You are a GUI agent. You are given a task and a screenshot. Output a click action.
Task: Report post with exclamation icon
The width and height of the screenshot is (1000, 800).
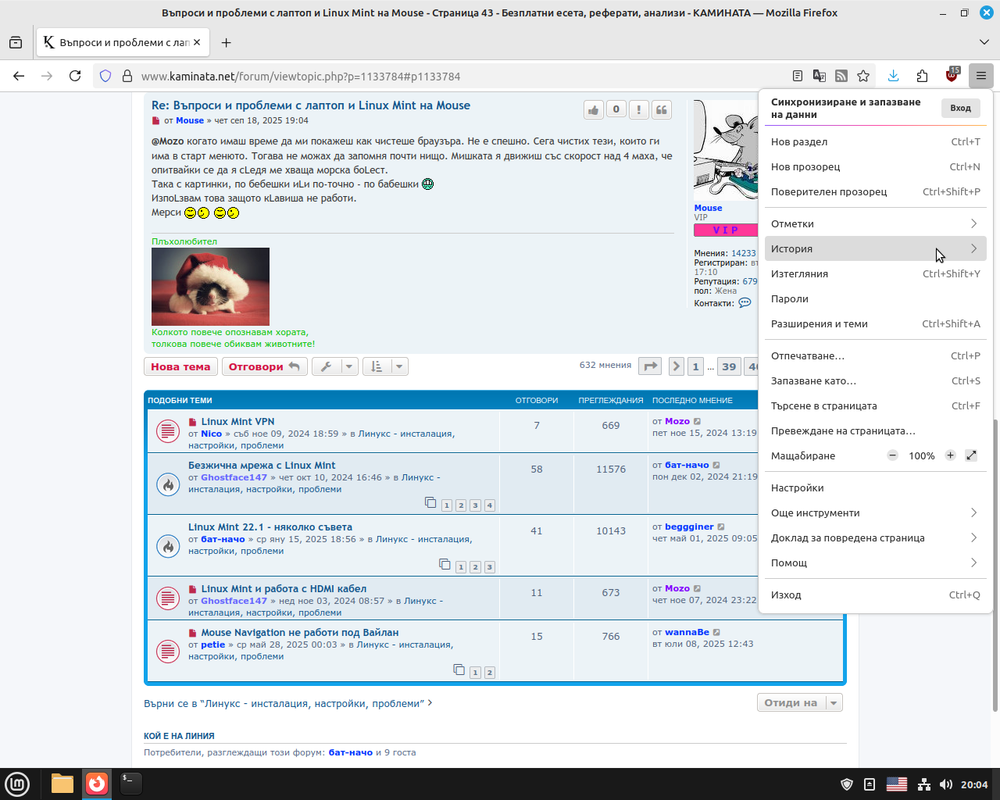[638, 110]
